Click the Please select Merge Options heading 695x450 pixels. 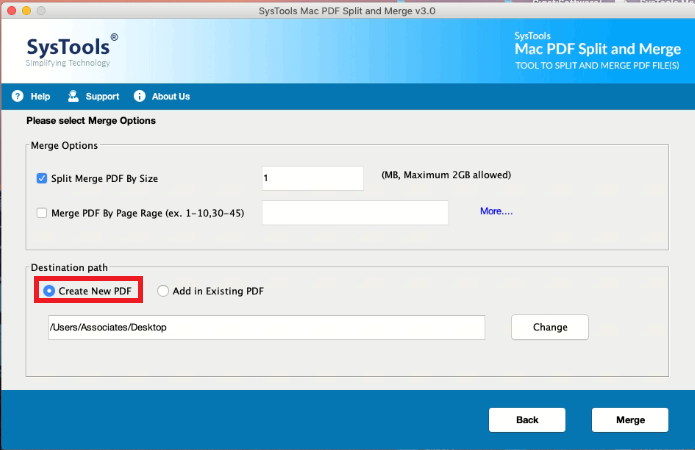(x=91, y=121)
